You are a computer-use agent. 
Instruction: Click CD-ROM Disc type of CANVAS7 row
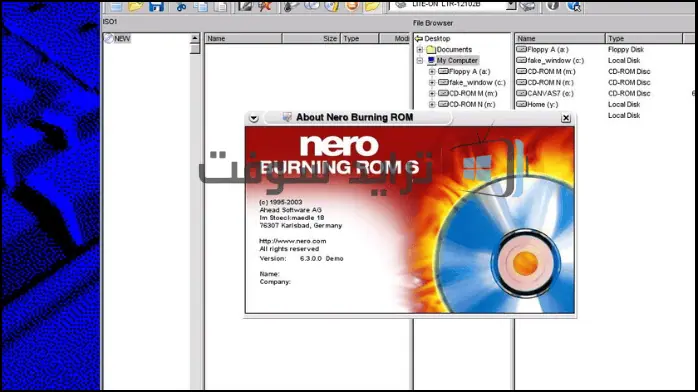click(x=629, y=93)
